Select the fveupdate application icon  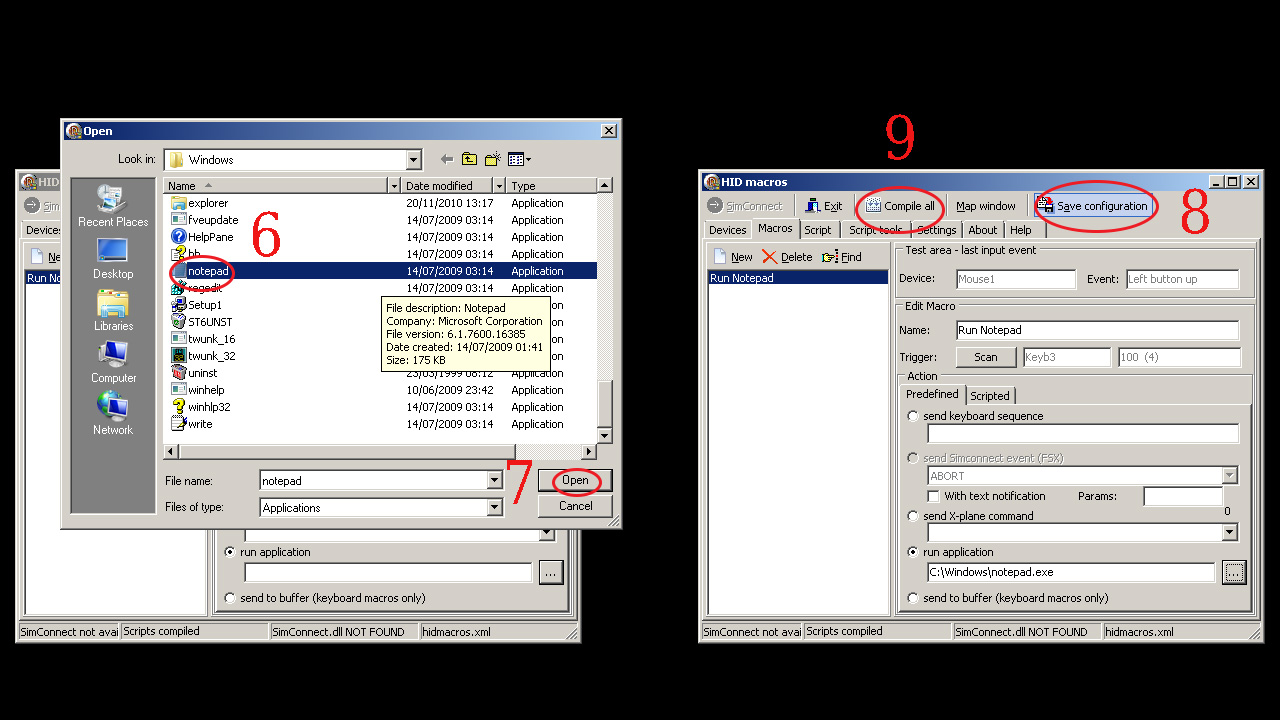179,220
